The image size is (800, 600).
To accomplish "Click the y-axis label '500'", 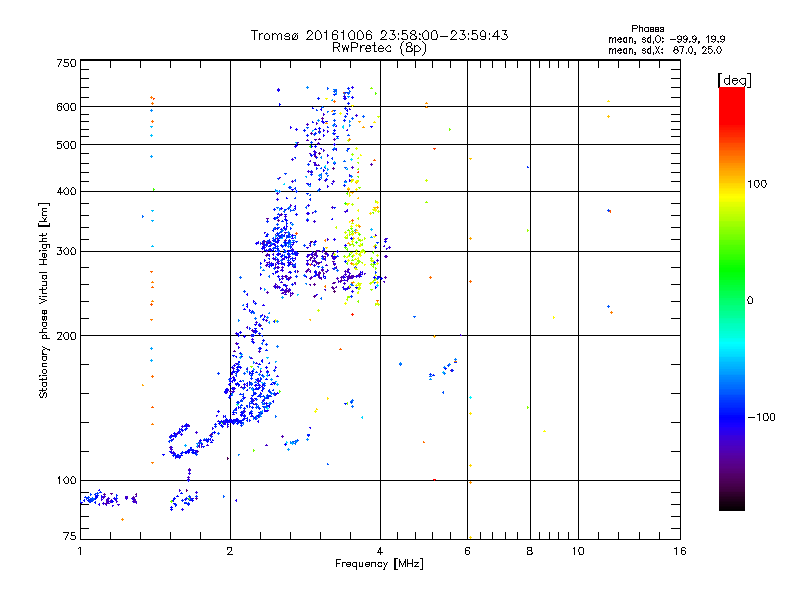I will click(x=66, y=145).
